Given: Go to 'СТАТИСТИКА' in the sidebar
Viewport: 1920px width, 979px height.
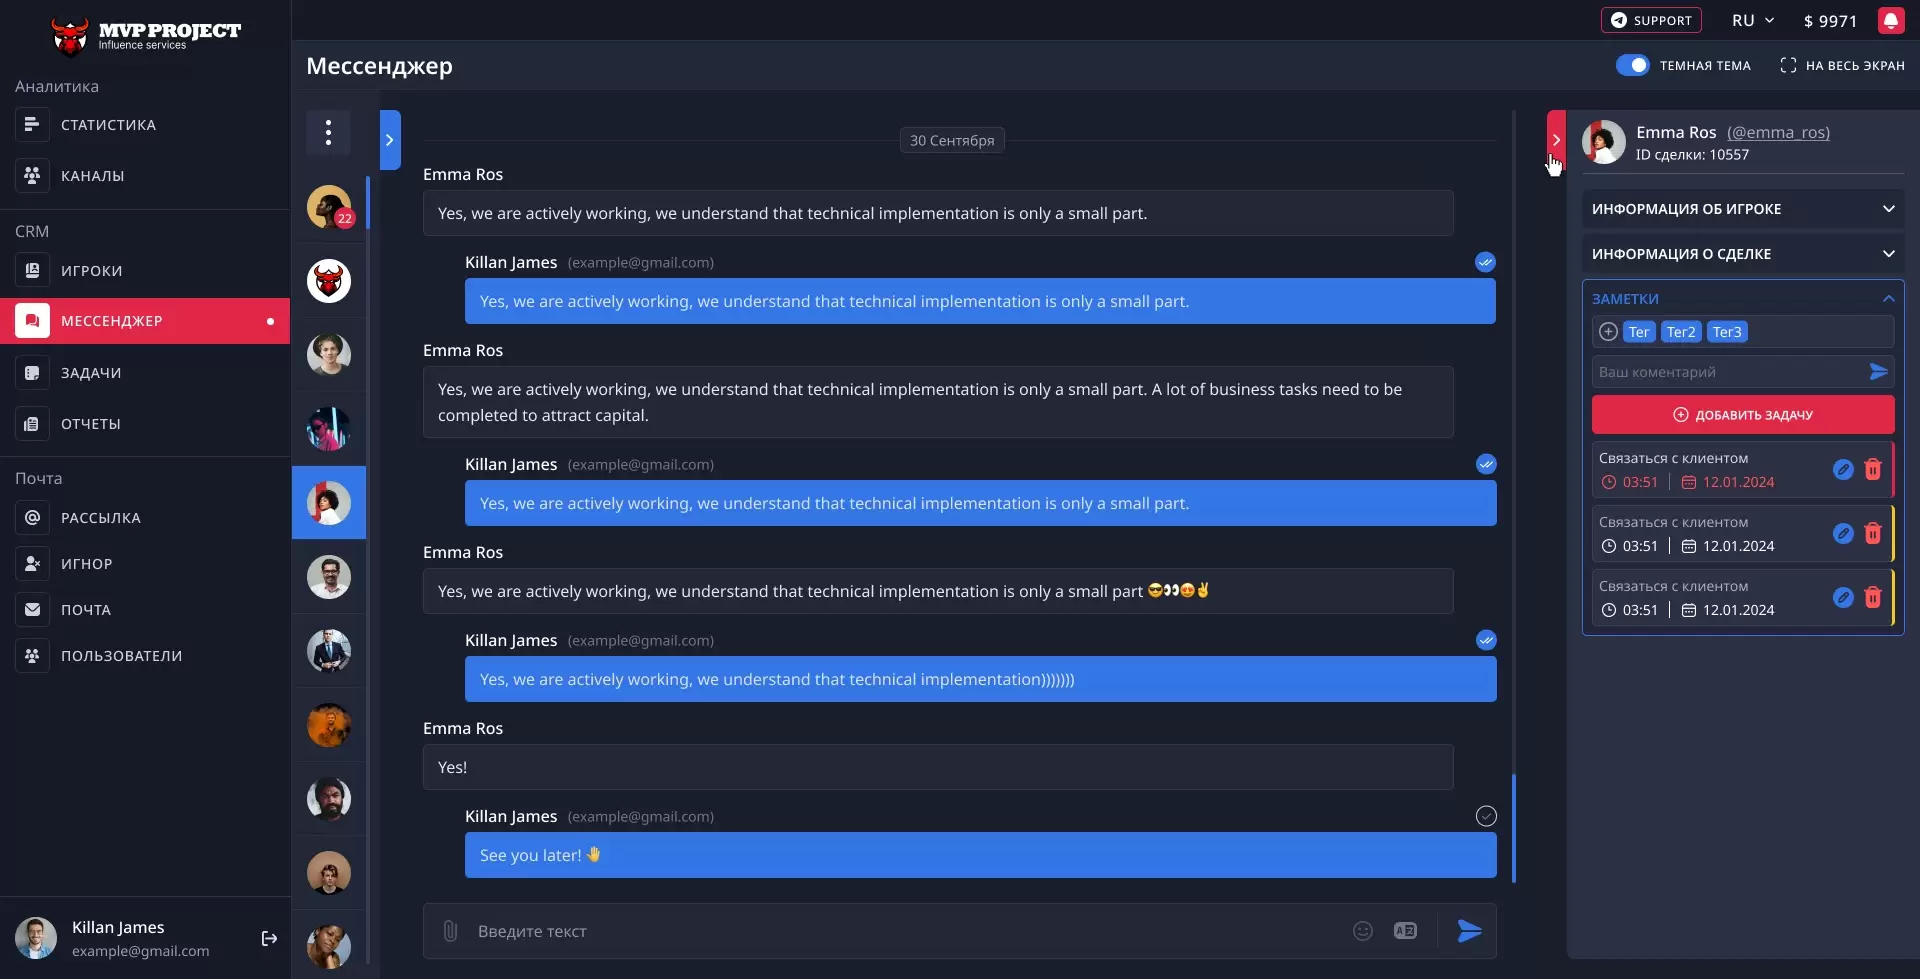Looking at the screenshot, I should [107, 124].
